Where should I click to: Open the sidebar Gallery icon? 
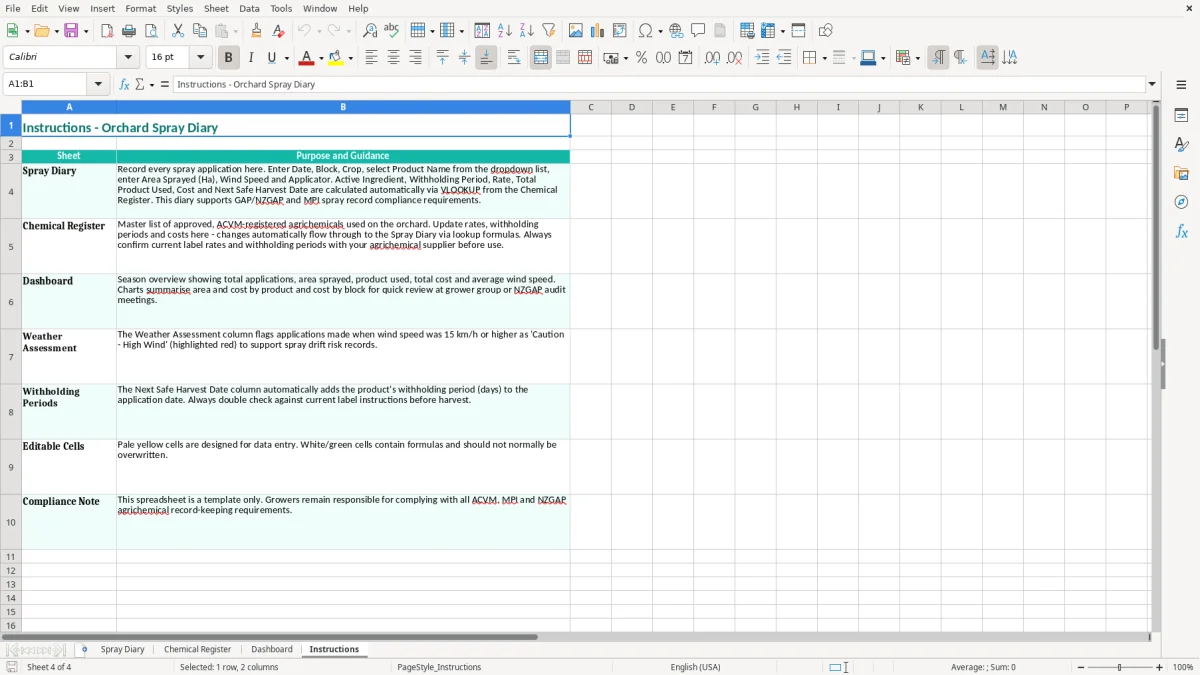pos(1181,174)
